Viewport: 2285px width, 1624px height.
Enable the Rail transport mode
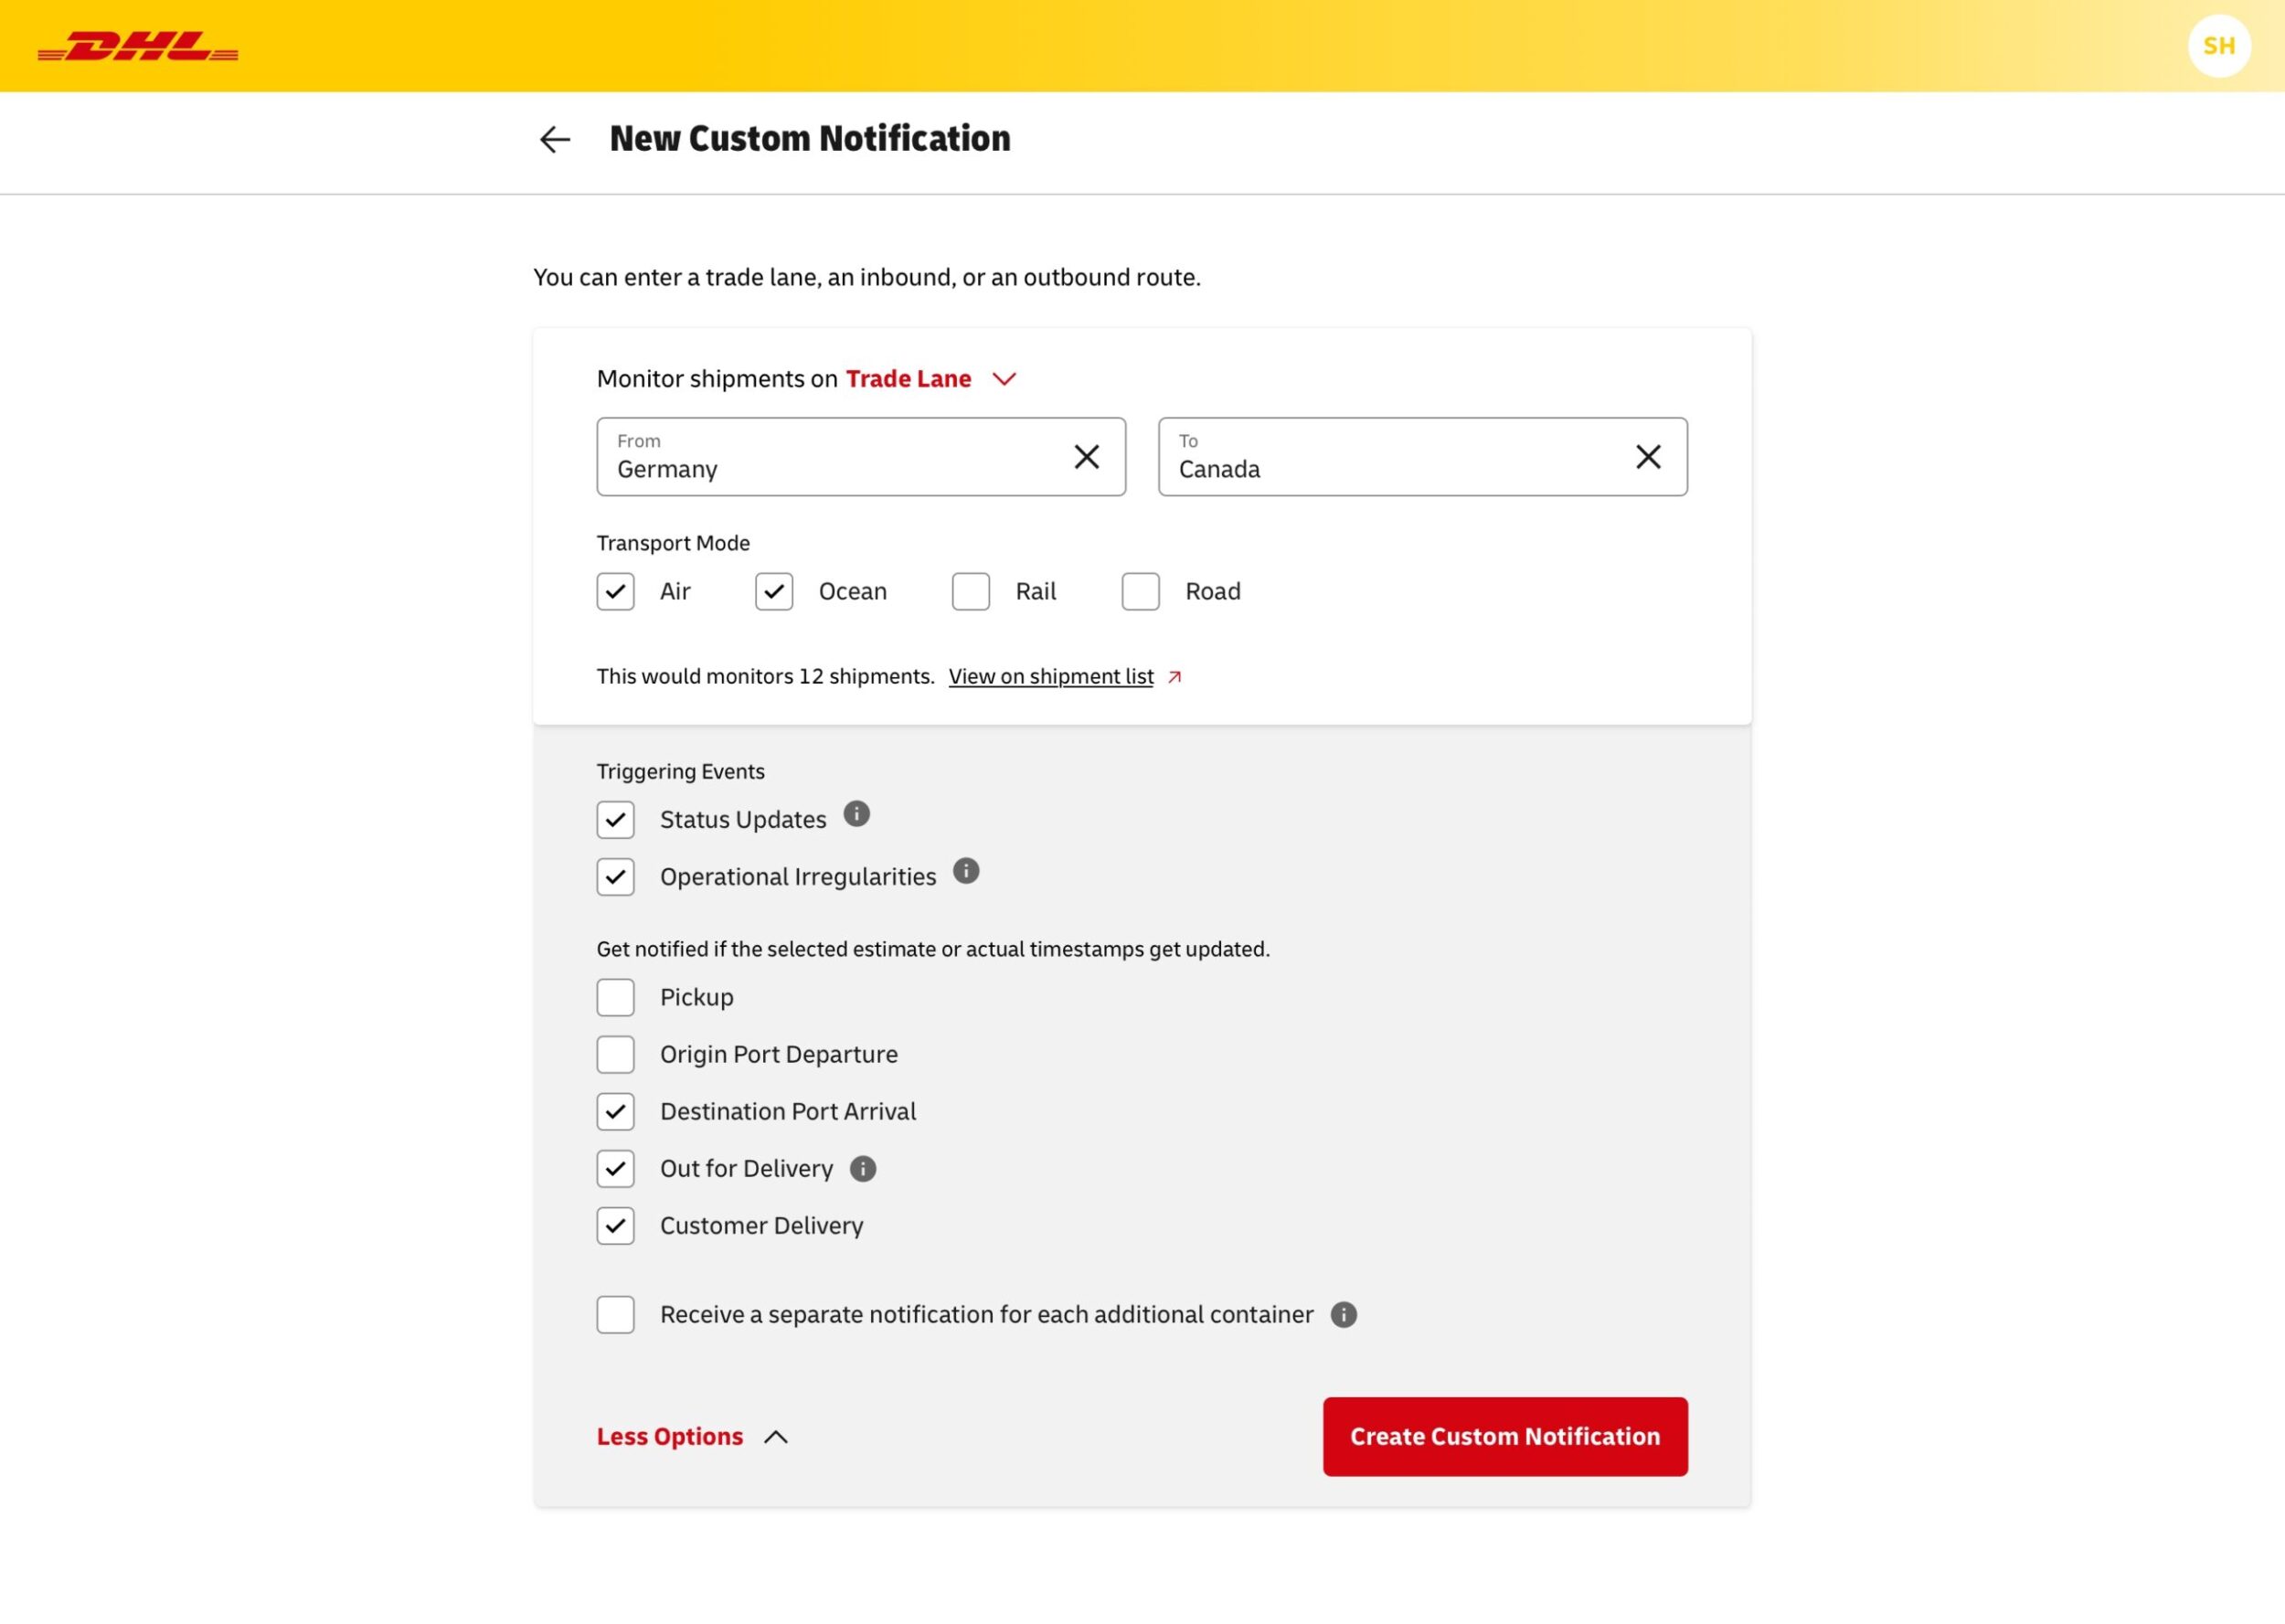(x=970, y=591)
